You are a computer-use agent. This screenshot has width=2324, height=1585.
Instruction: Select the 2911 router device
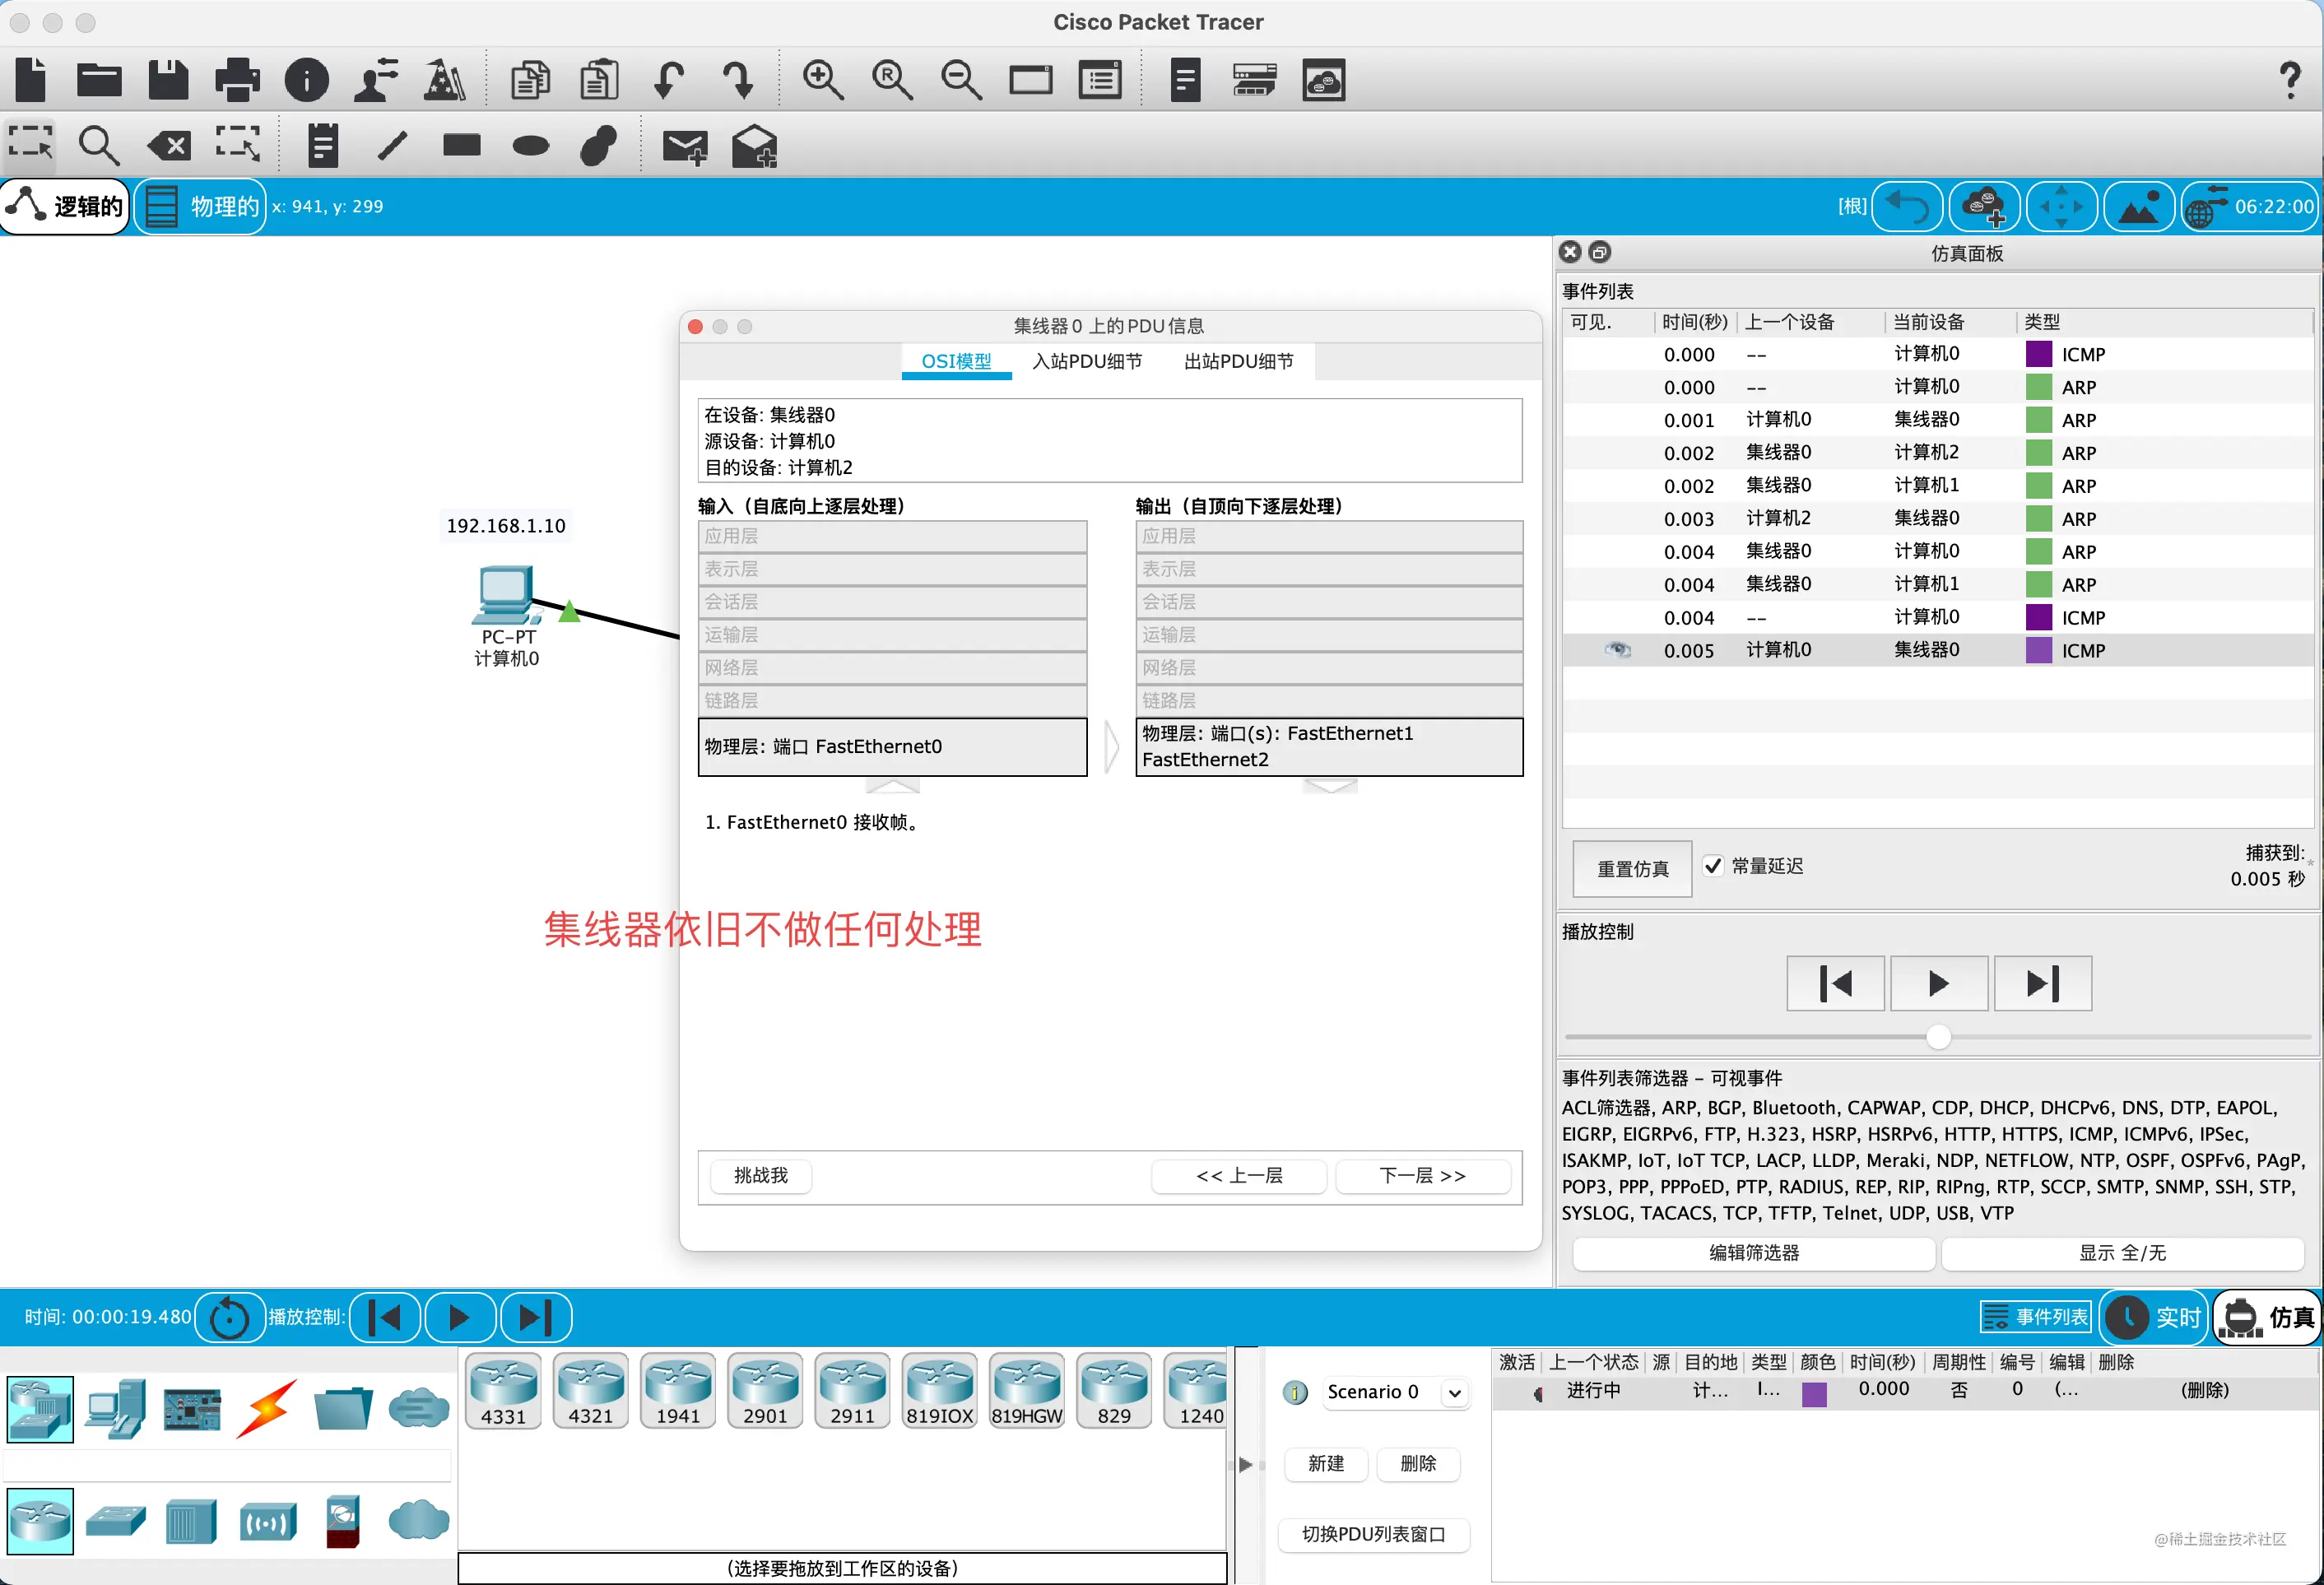(852, 1390)
